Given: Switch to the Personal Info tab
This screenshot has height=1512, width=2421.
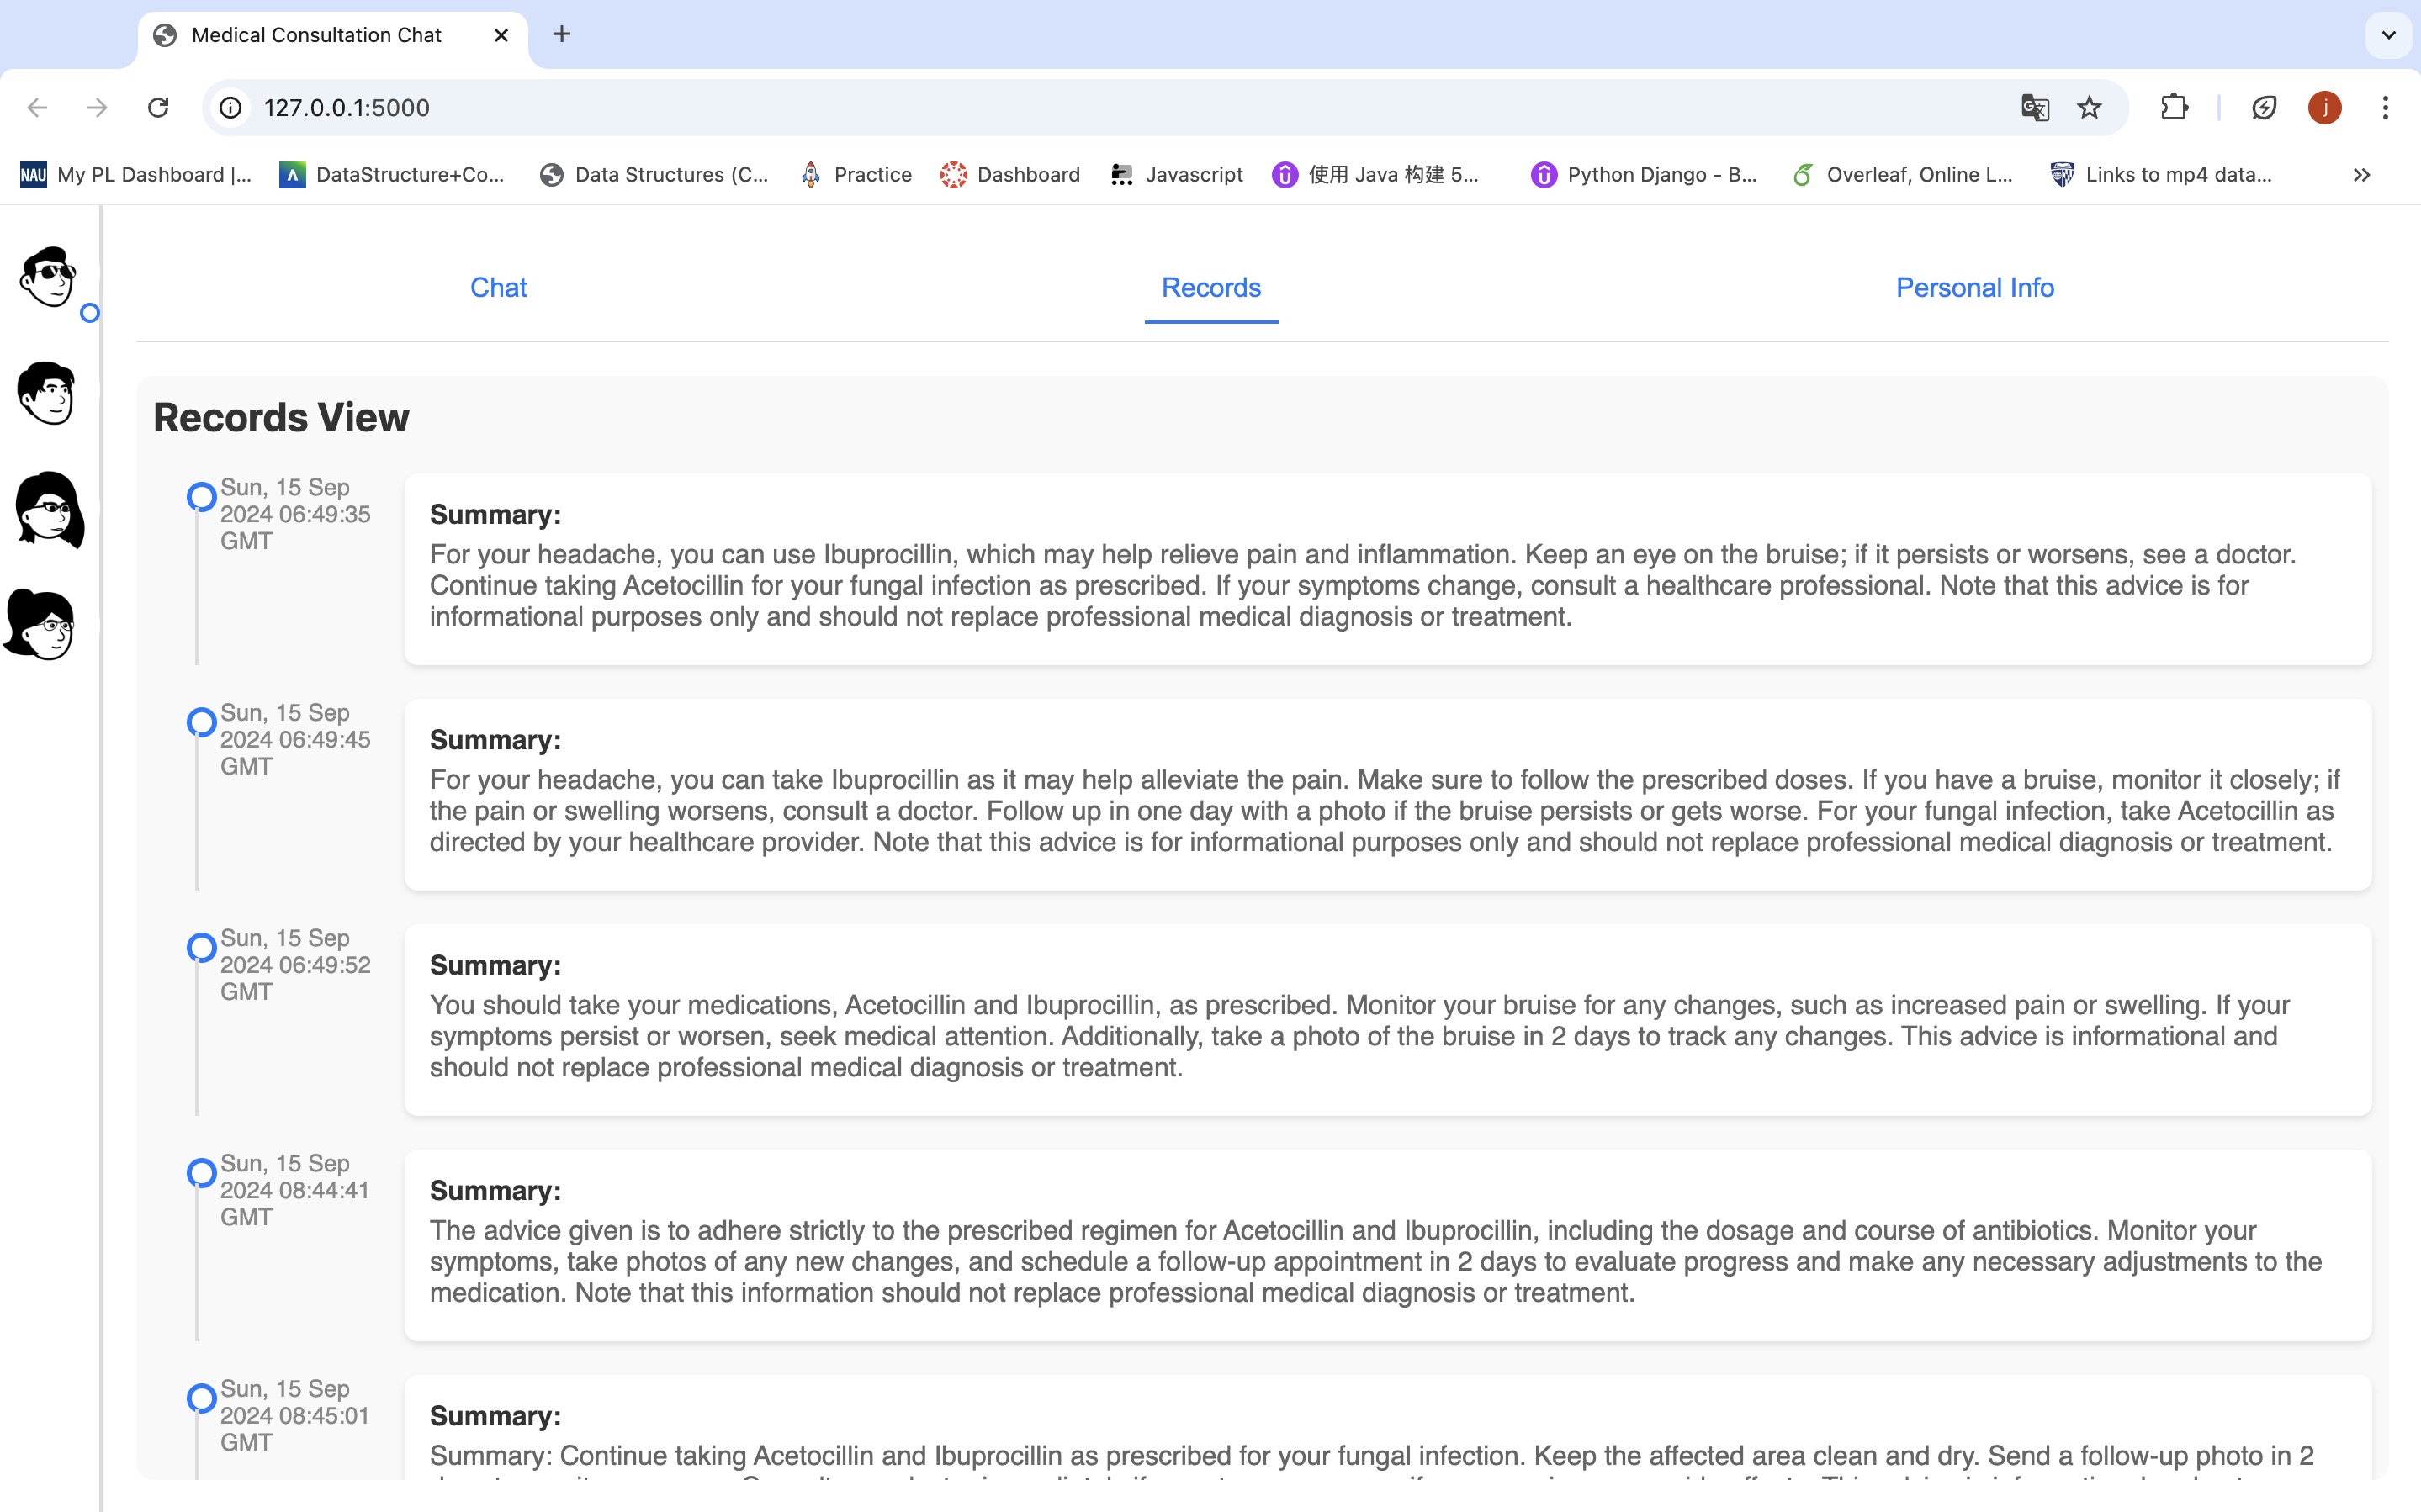Looking at the screenshot, I should (1974, 288).
